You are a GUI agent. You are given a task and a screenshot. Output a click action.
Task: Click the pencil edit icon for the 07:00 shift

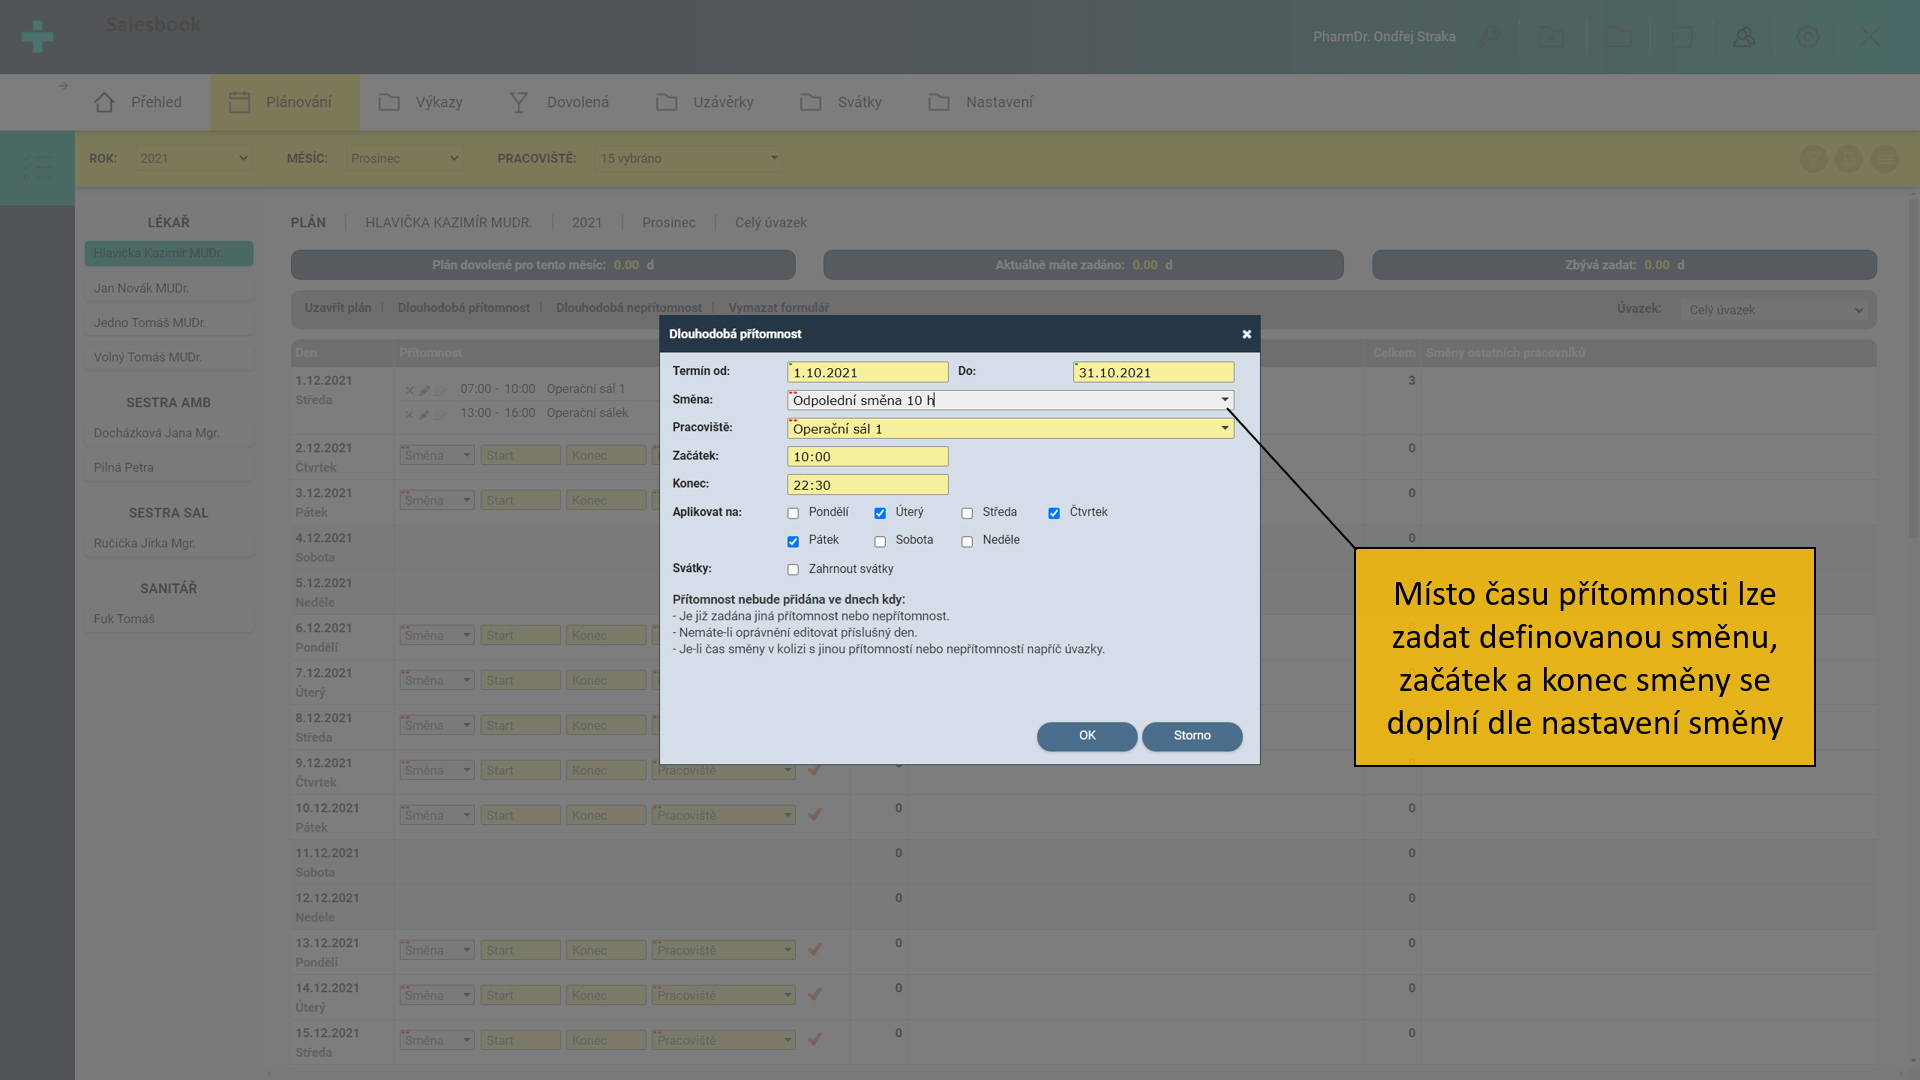[424, 390]
